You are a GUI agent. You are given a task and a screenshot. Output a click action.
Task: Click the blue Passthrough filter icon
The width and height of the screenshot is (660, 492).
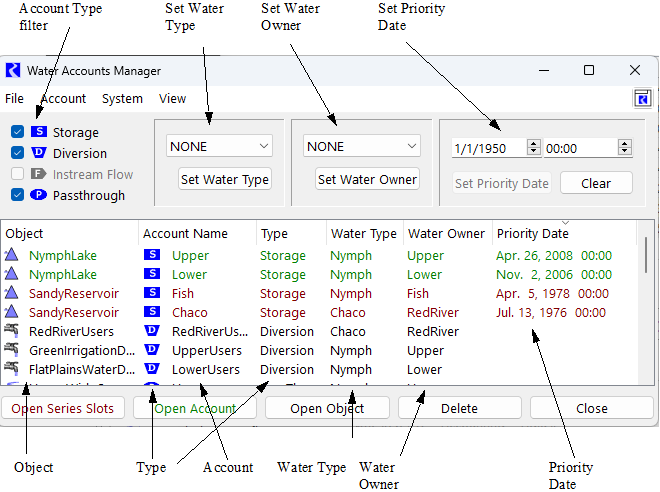38,195
